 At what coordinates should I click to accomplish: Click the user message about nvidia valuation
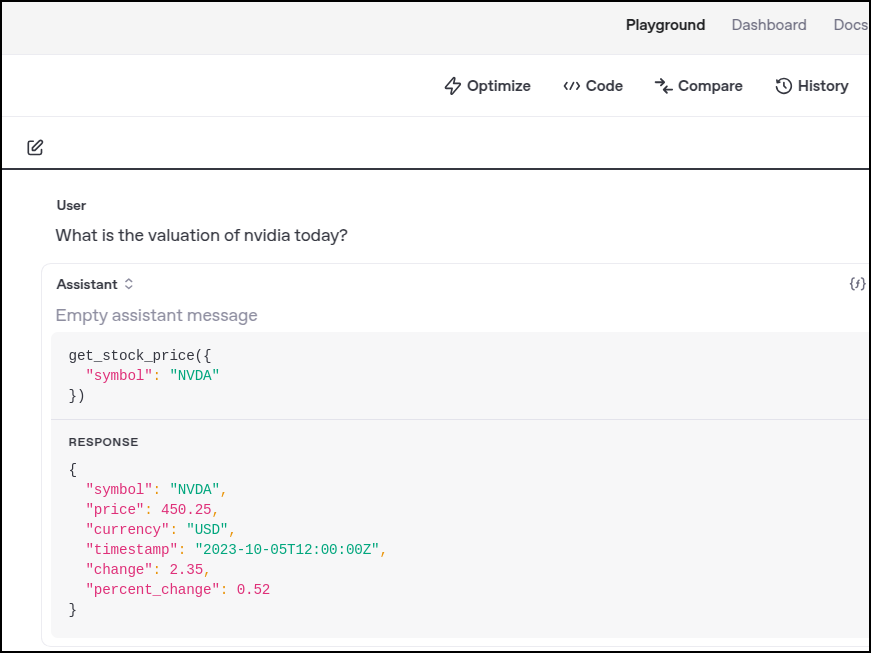(201, 235)
